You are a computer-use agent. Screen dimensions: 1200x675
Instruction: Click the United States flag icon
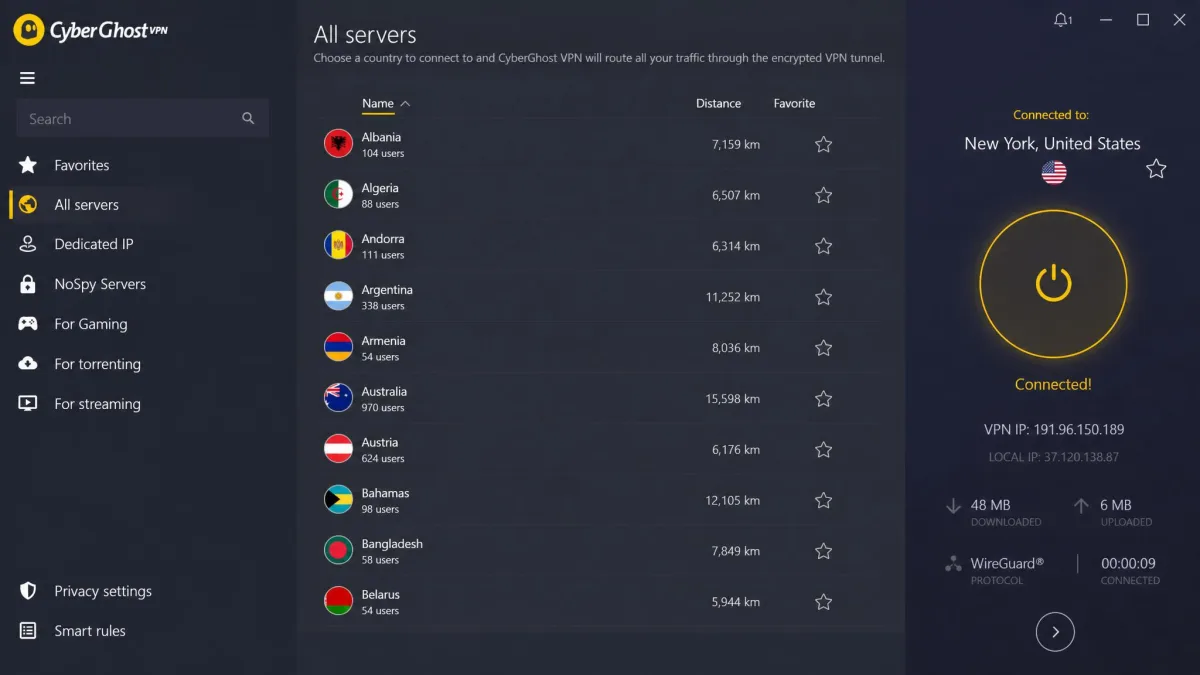pos(1054,172)
